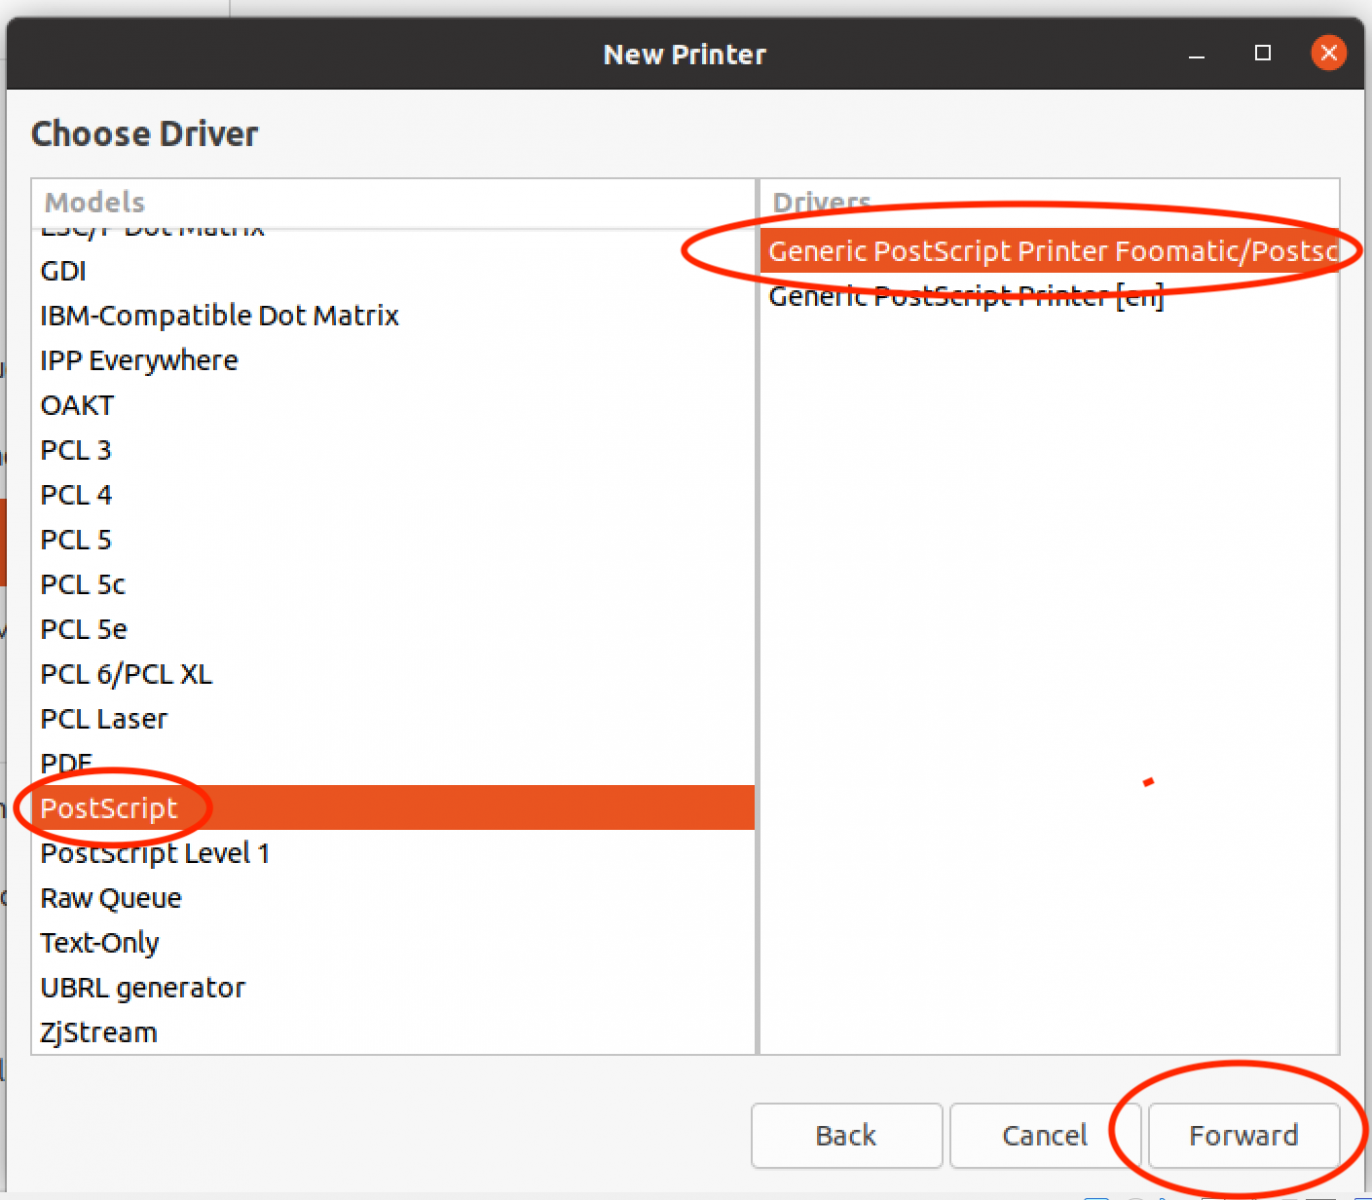The height and width of the screenshot is (1200, 1372).
Task: Choose the PCL 6/PCL XL model
Action: (x=126, y=674)
